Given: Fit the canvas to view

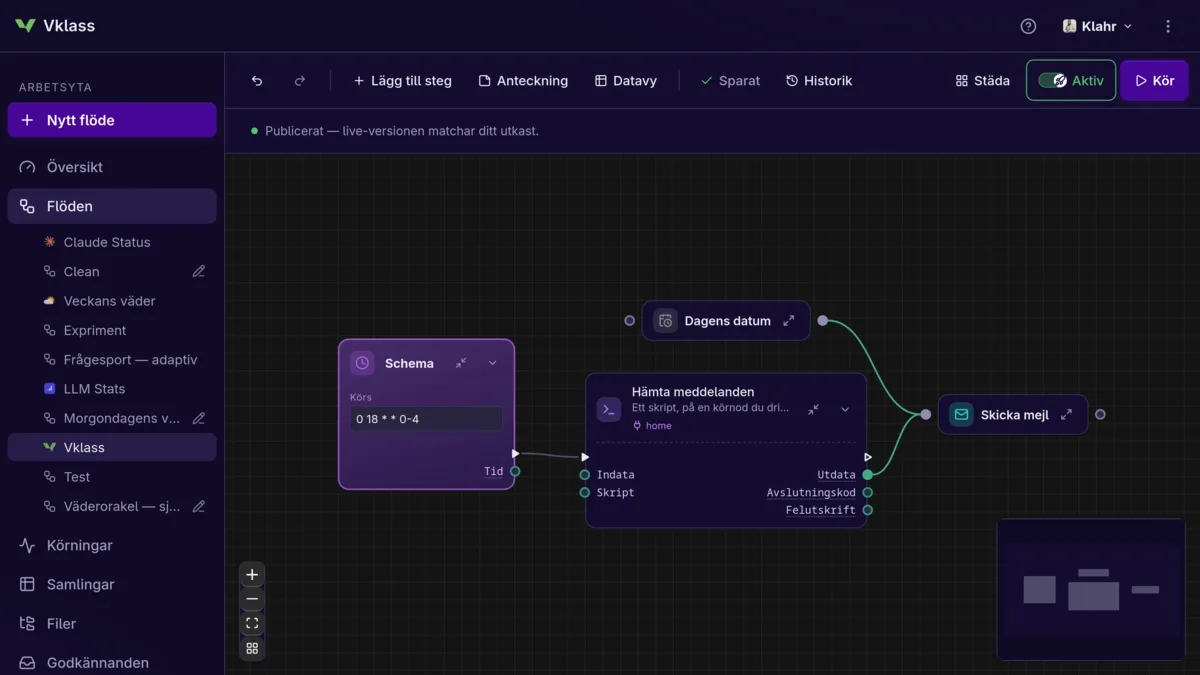Looking at the screenshot, I should pos(252,624).
